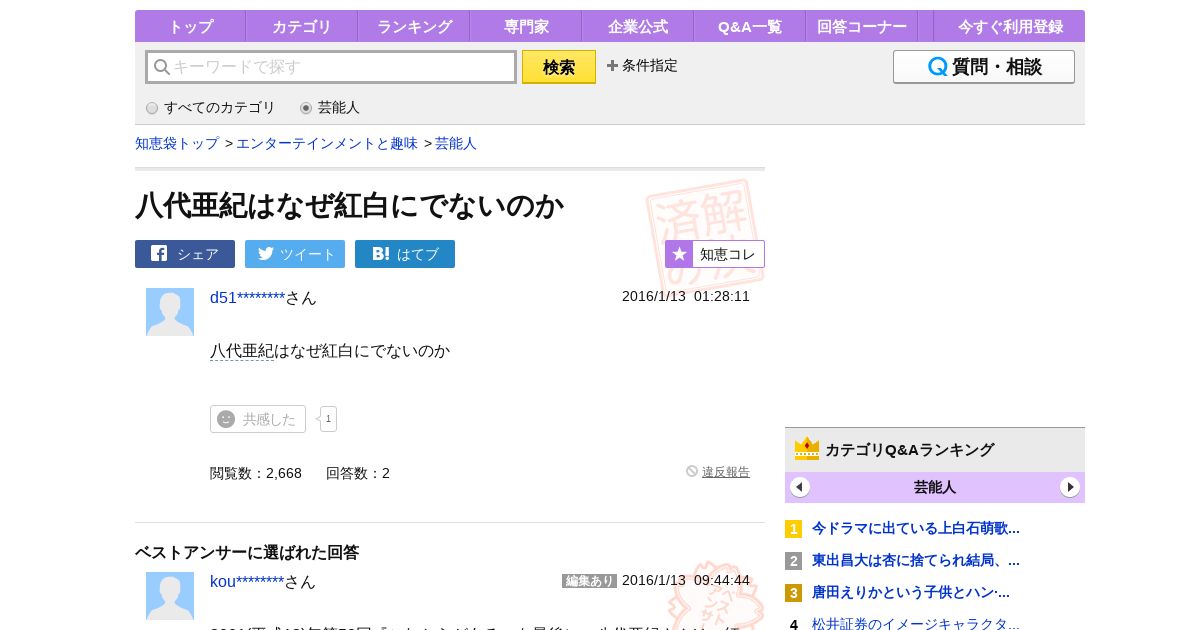Click the 知恵コレ star icon
The width and height of the screenshot is (1200, 630).
point(680,254)
